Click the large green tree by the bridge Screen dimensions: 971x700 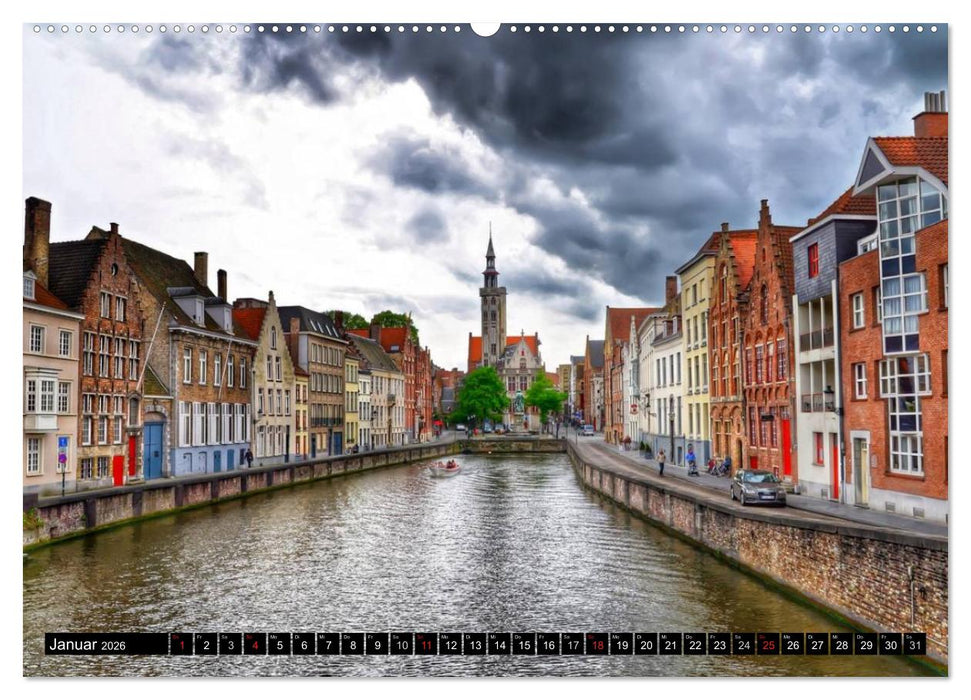tap(481, 394)
